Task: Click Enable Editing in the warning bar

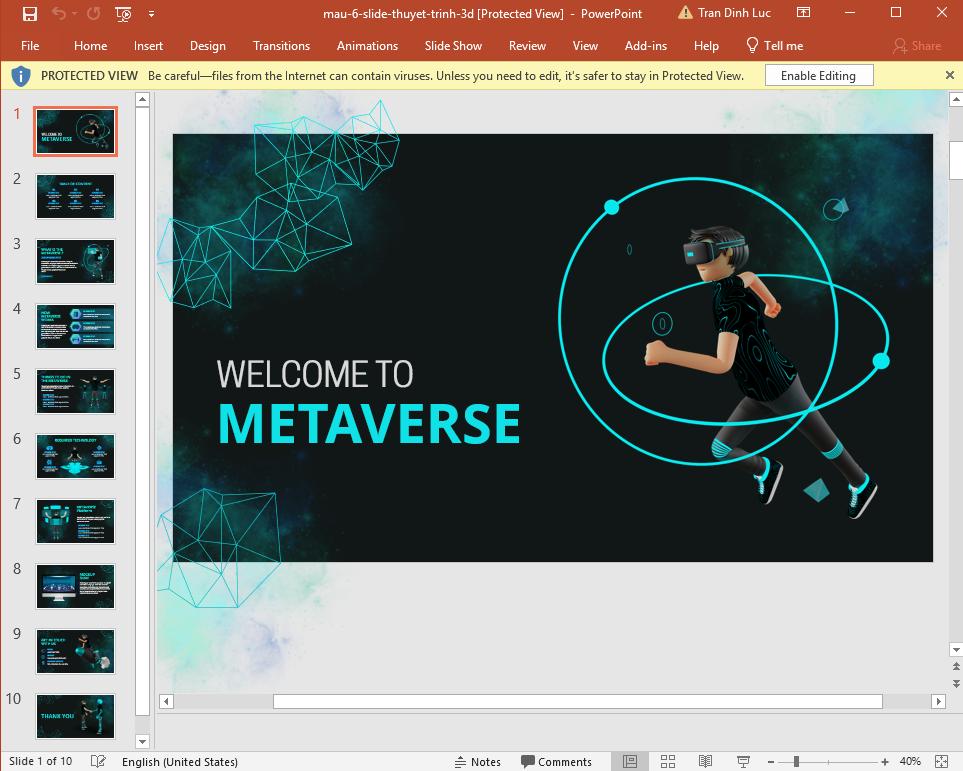Action: [818, 75]
